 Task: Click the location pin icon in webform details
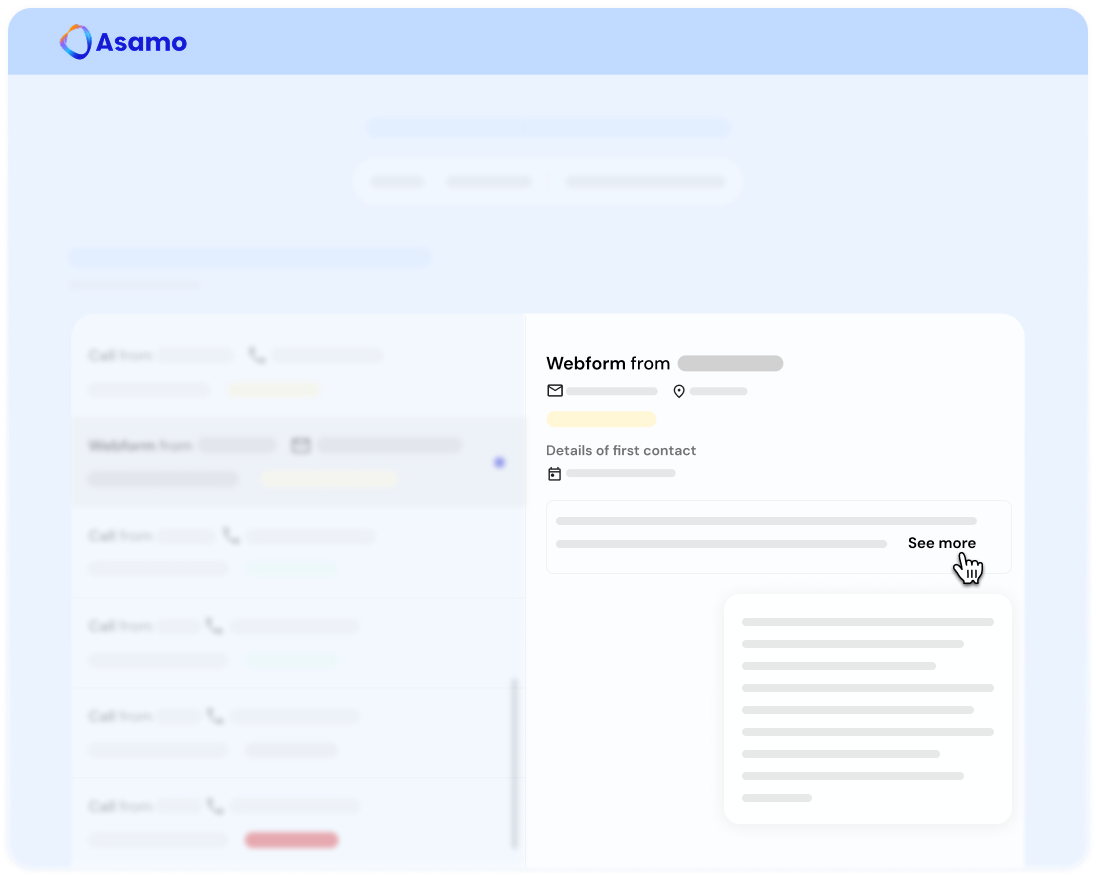679,391
